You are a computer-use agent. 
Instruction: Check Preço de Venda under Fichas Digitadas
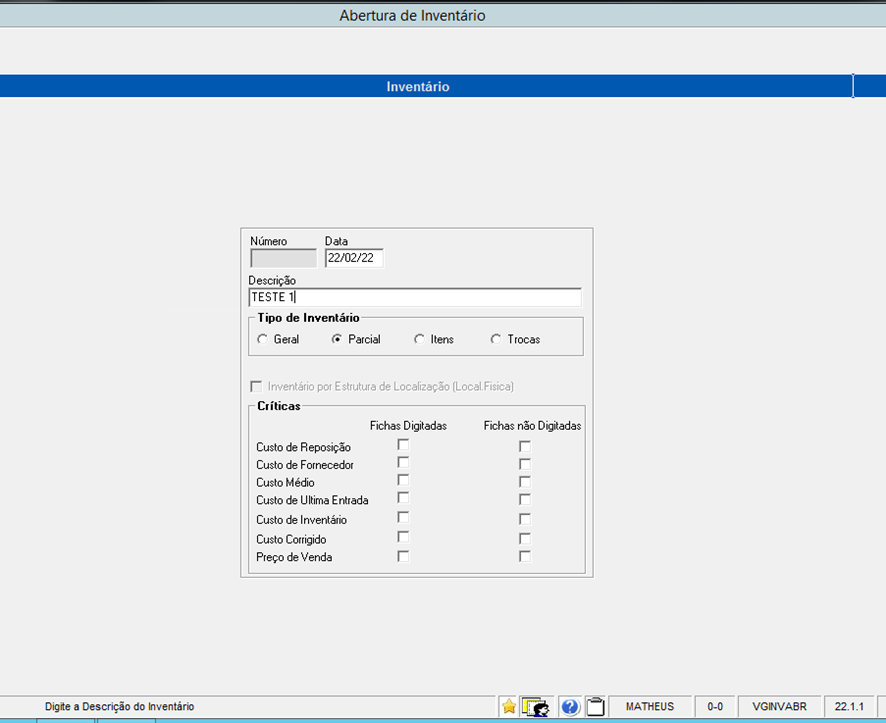click(x=403, y=556)
